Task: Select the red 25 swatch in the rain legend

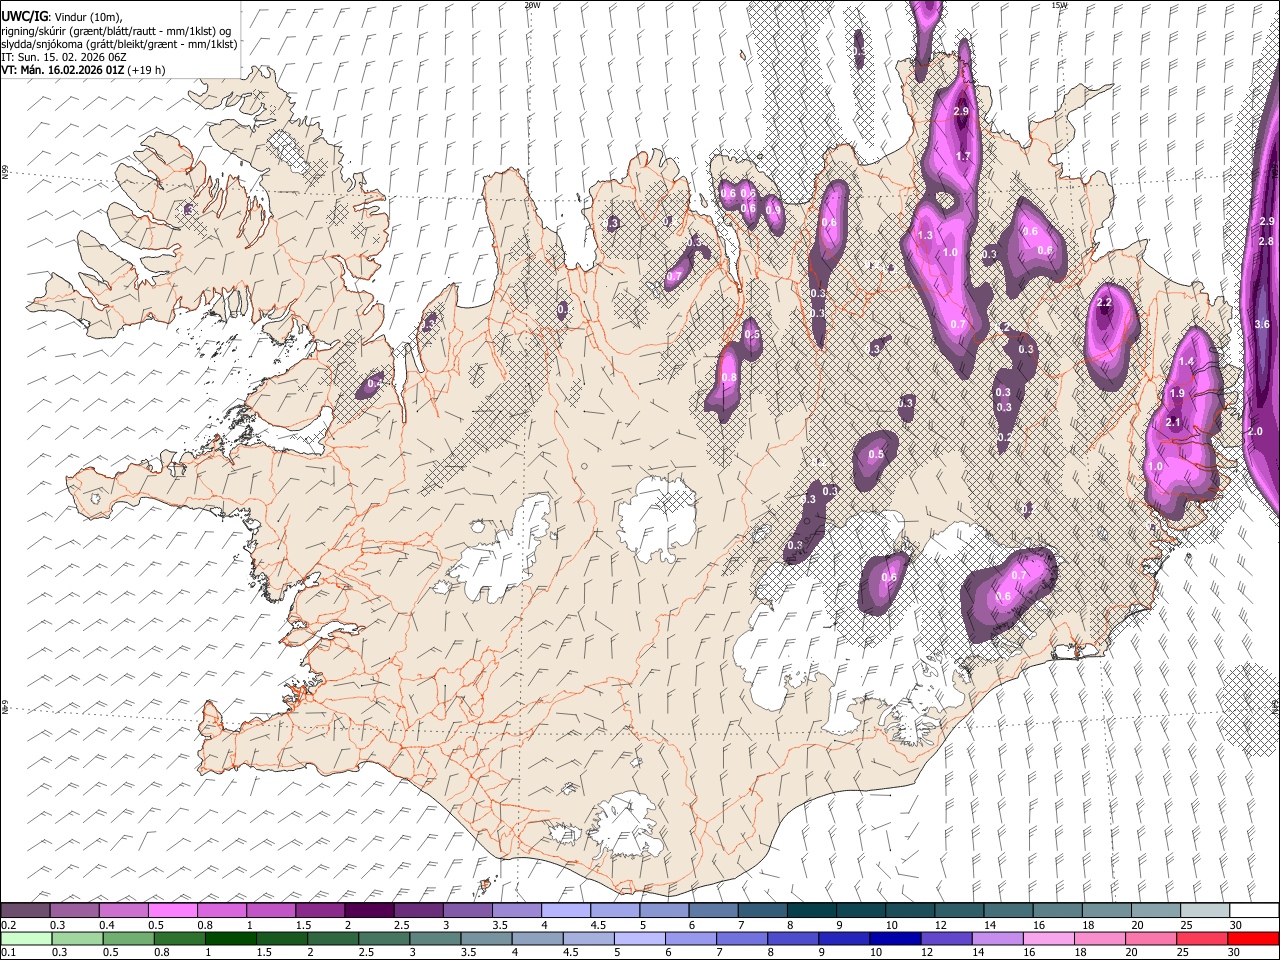Action: (x=1201, y=938)
